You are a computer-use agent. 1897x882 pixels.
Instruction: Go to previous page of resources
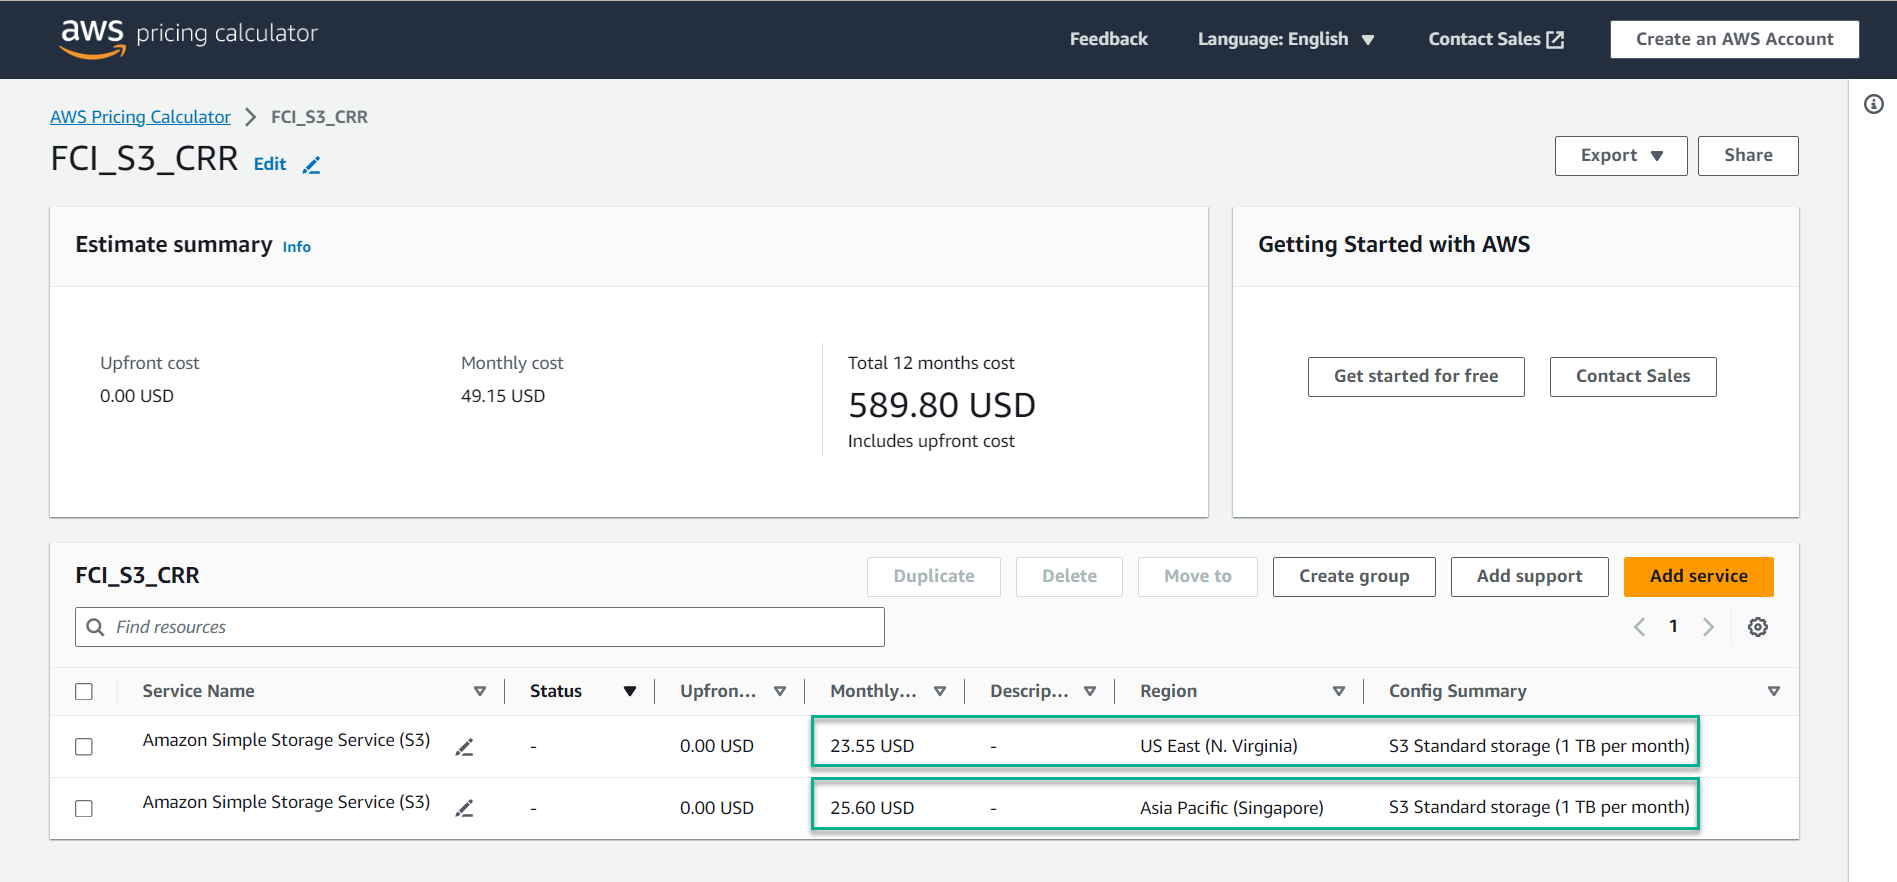[x=1639, y=627]
